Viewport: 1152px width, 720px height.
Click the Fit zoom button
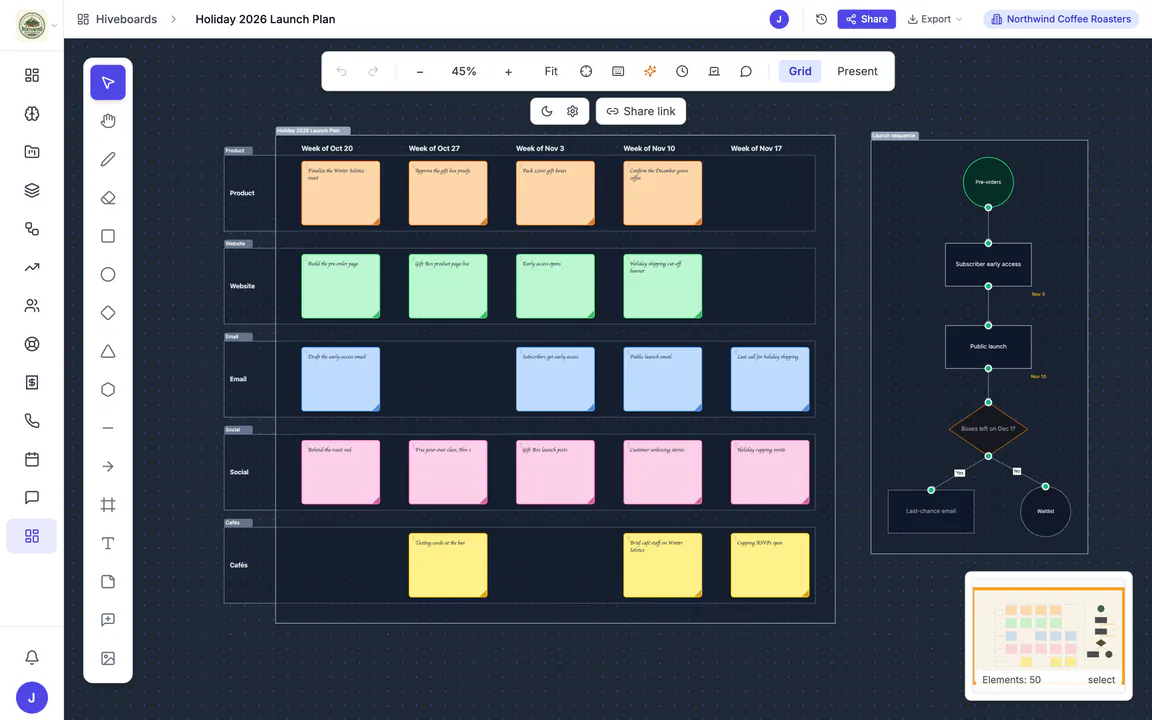pos(551,71)
